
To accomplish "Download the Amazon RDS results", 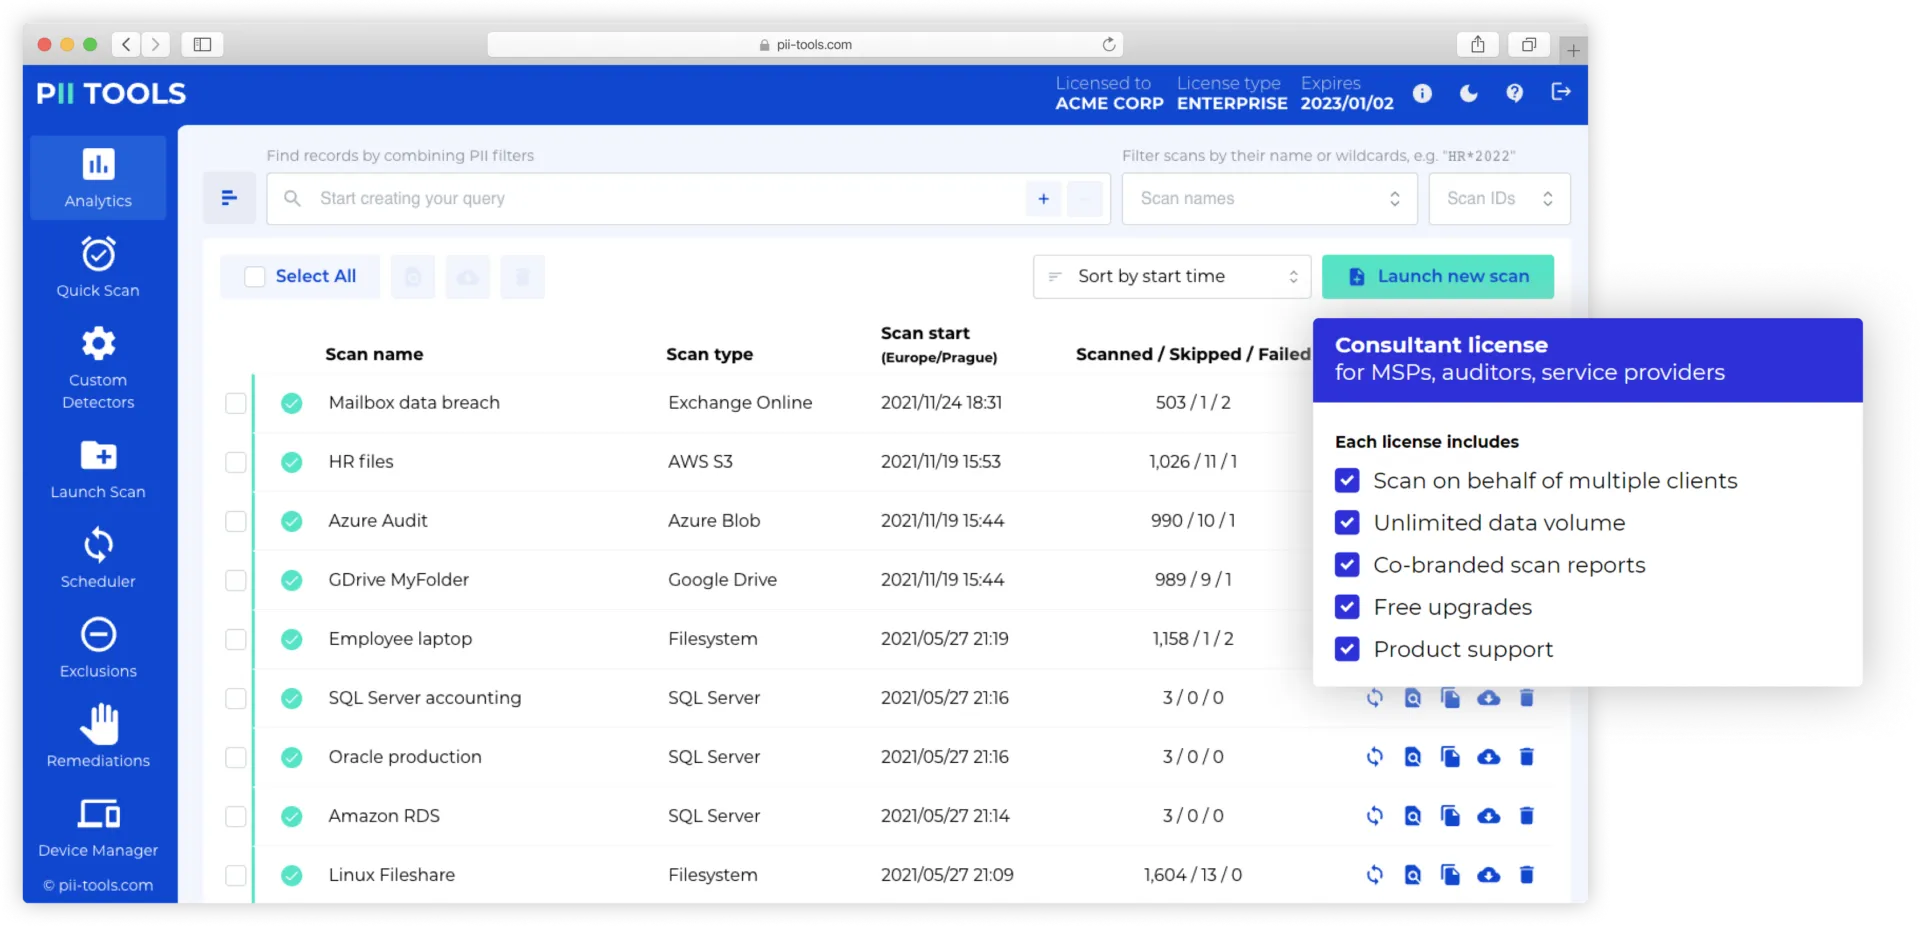I will (x=1488, y=816).
